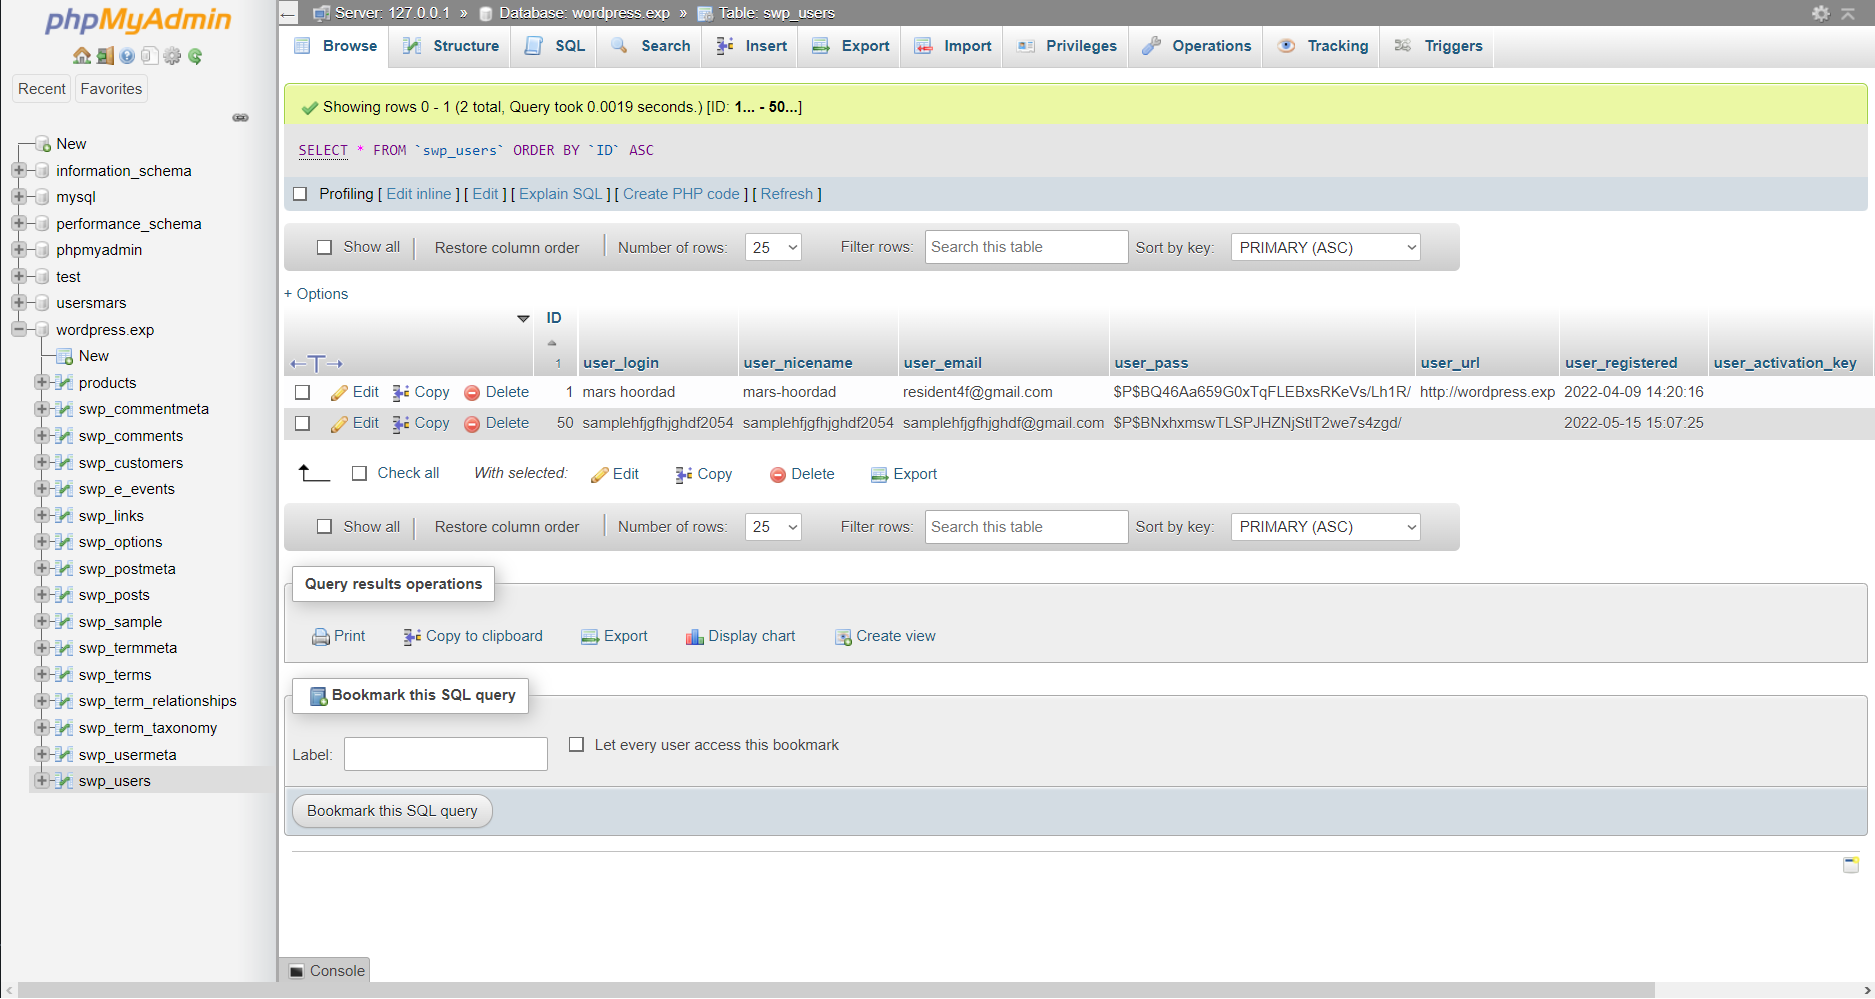Click pencil Edit icon for samplehfjgfhjghdf2054 row
Image resolution: width=1875 pixels, height=999 pixels.
point(339,424)
